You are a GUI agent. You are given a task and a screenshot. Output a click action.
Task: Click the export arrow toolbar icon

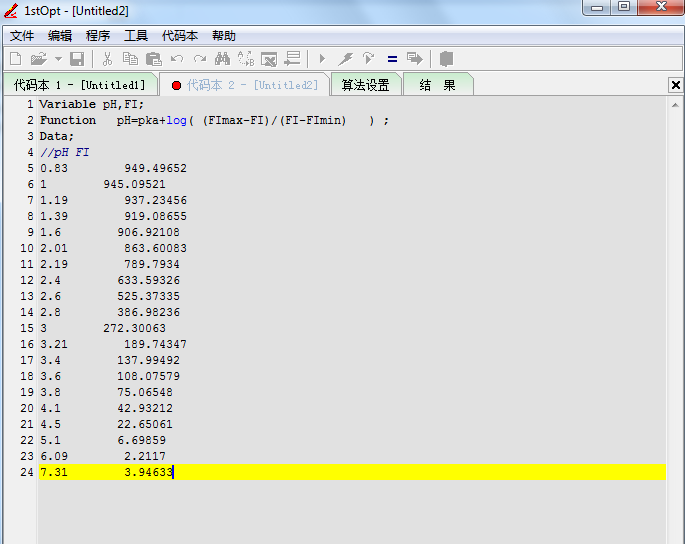[415, 59]
